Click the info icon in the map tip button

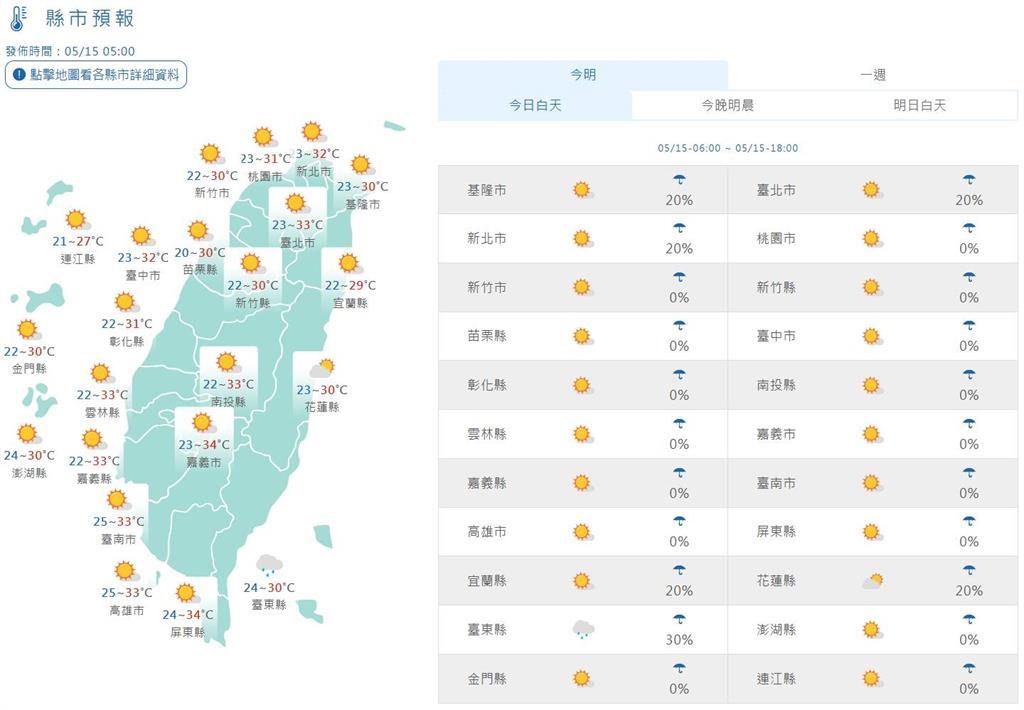18,72
